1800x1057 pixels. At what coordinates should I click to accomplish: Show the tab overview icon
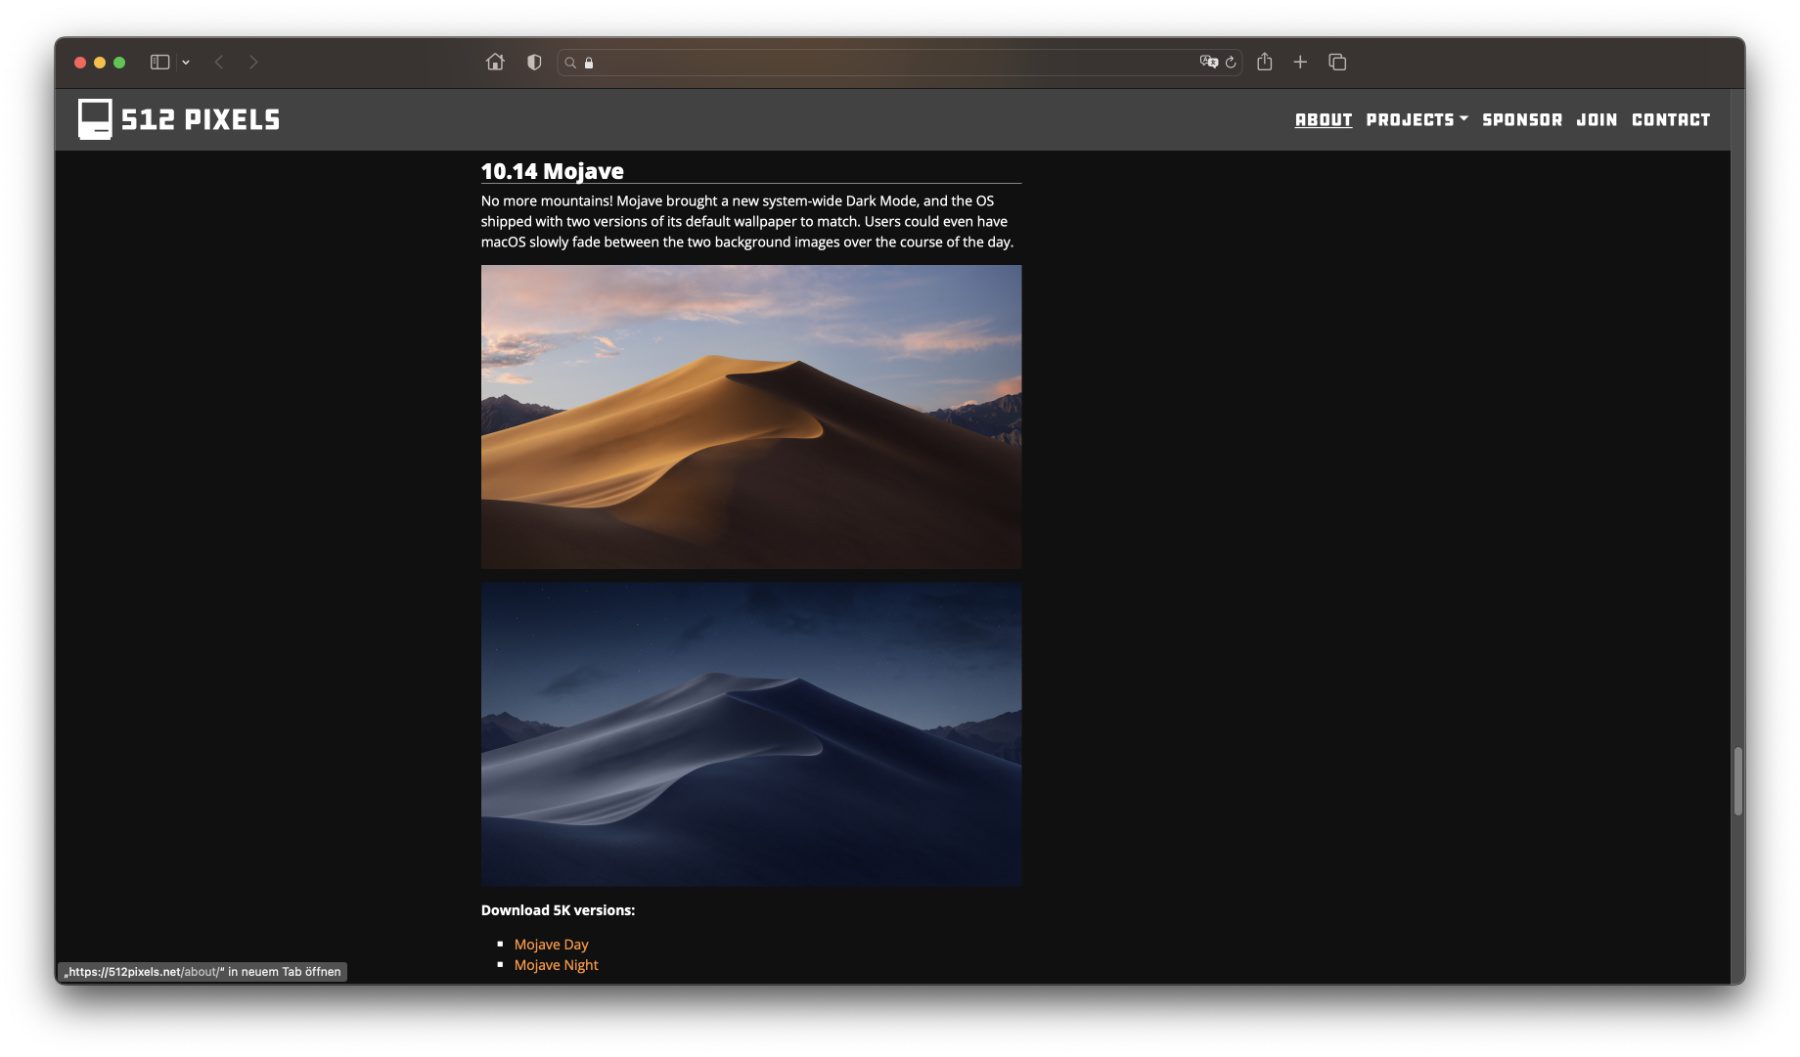1337,62
